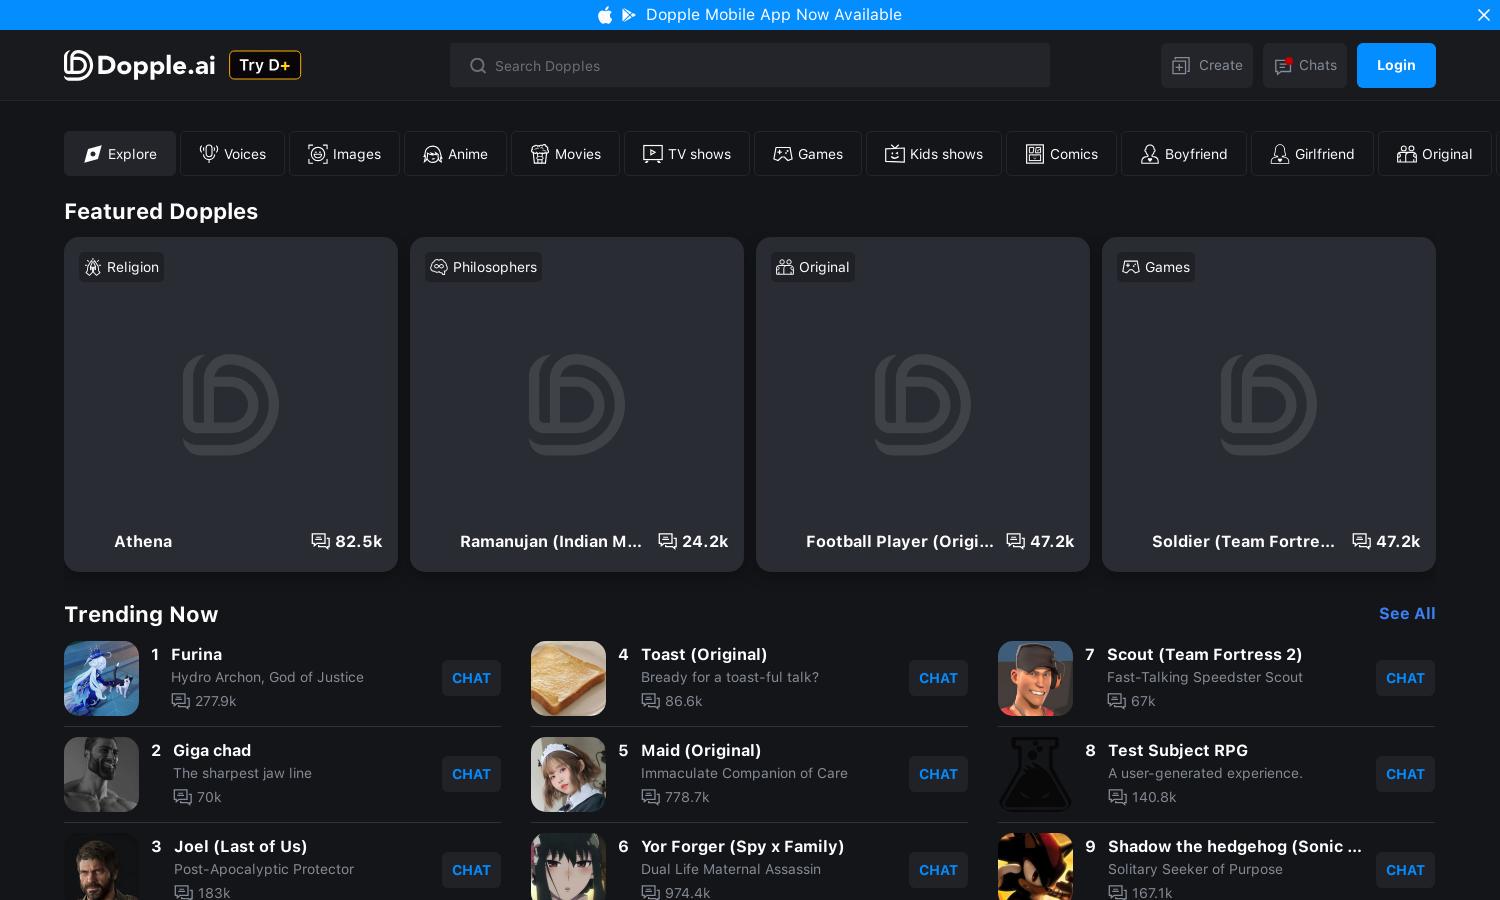Image resolution: width=1500 pixels, height=900 pixels.
Task: Open the Chats button
Action: [x=1305, y=65]
